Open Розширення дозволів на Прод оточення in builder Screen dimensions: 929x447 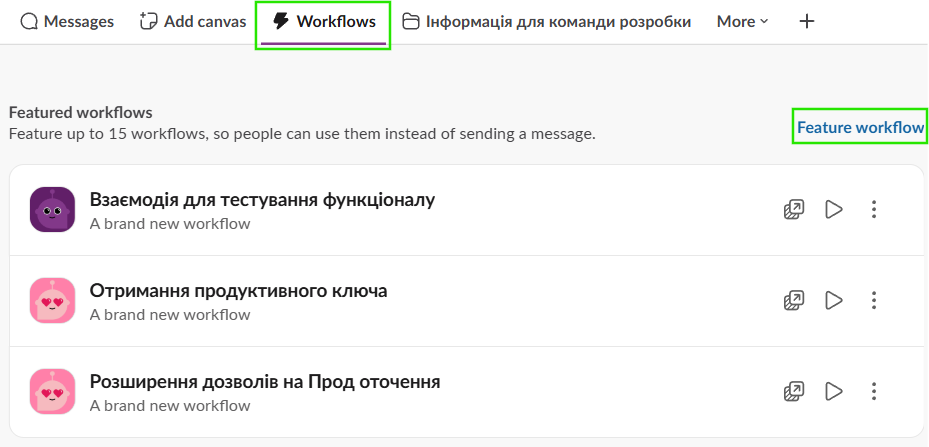pyautogui.click(x=794, y=391)
